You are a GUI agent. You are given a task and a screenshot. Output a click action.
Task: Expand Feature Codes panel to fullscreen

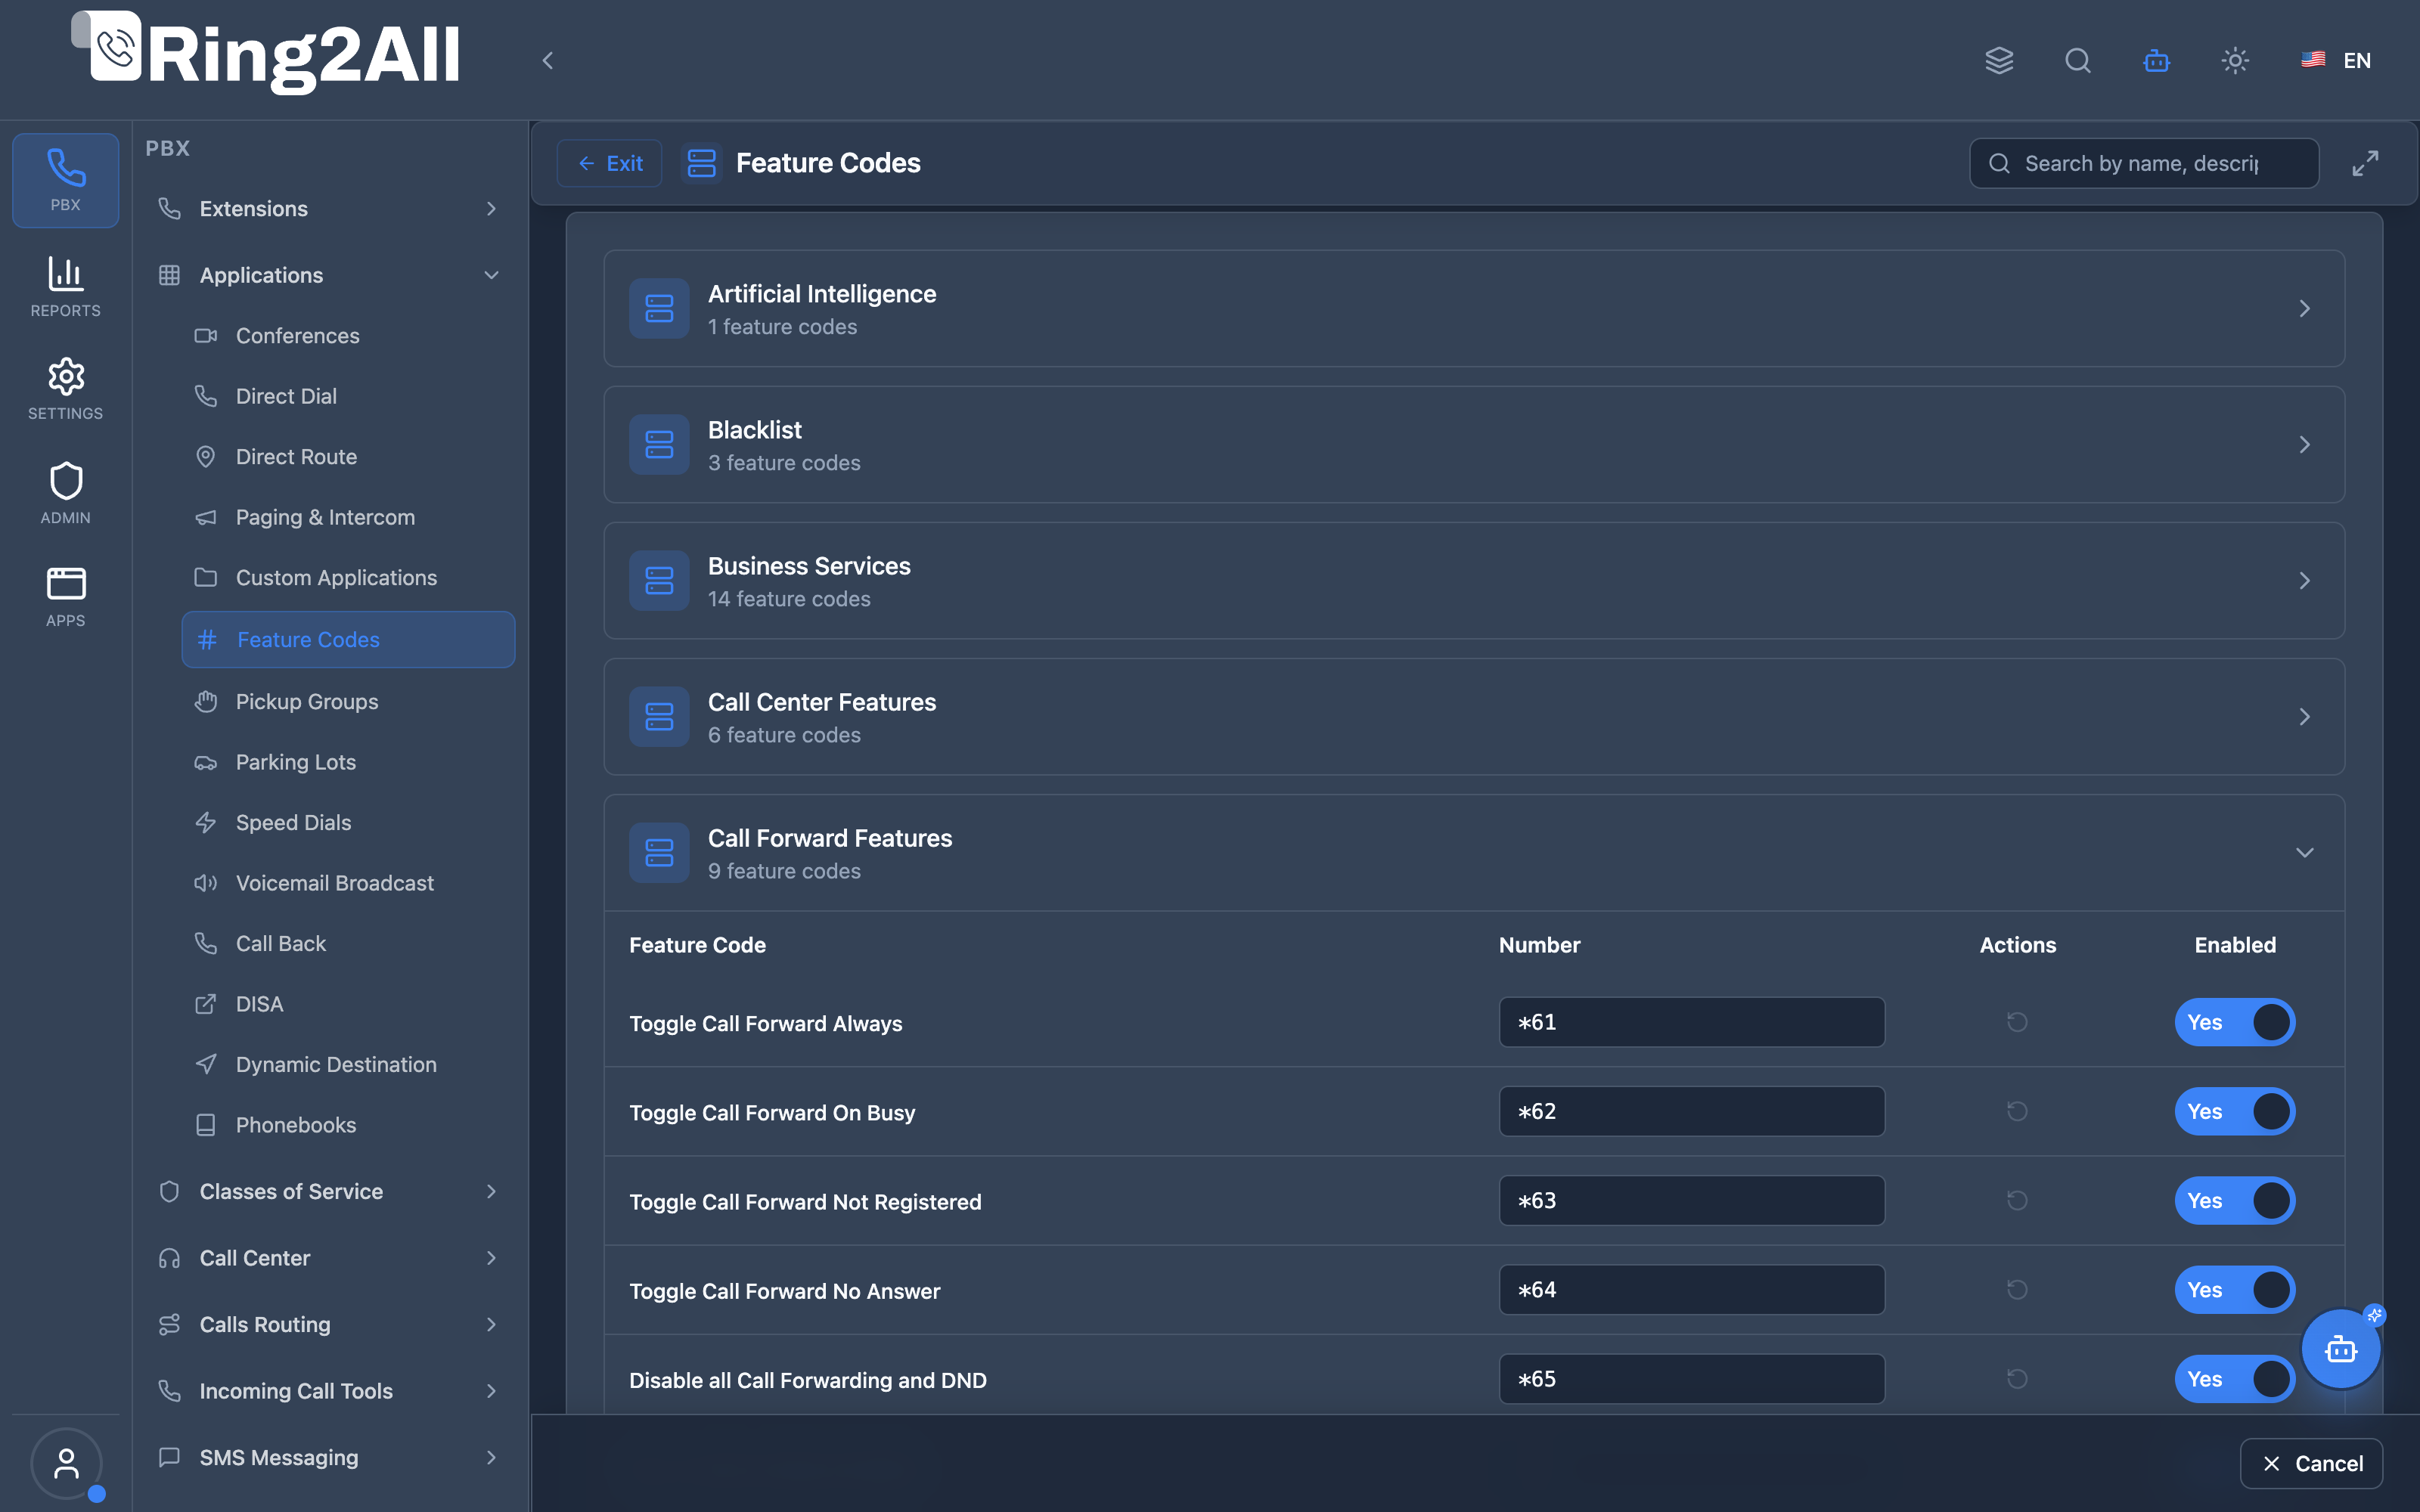pyautogui.click(x=2365, y=163)
